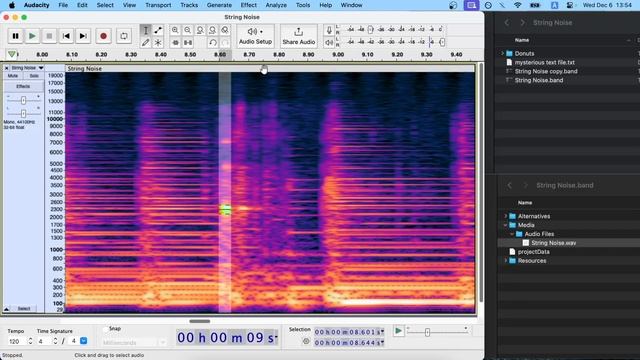Open the Tracks menu
The height and width of the screenshot is (360, 640).
(x=189, y=5)
